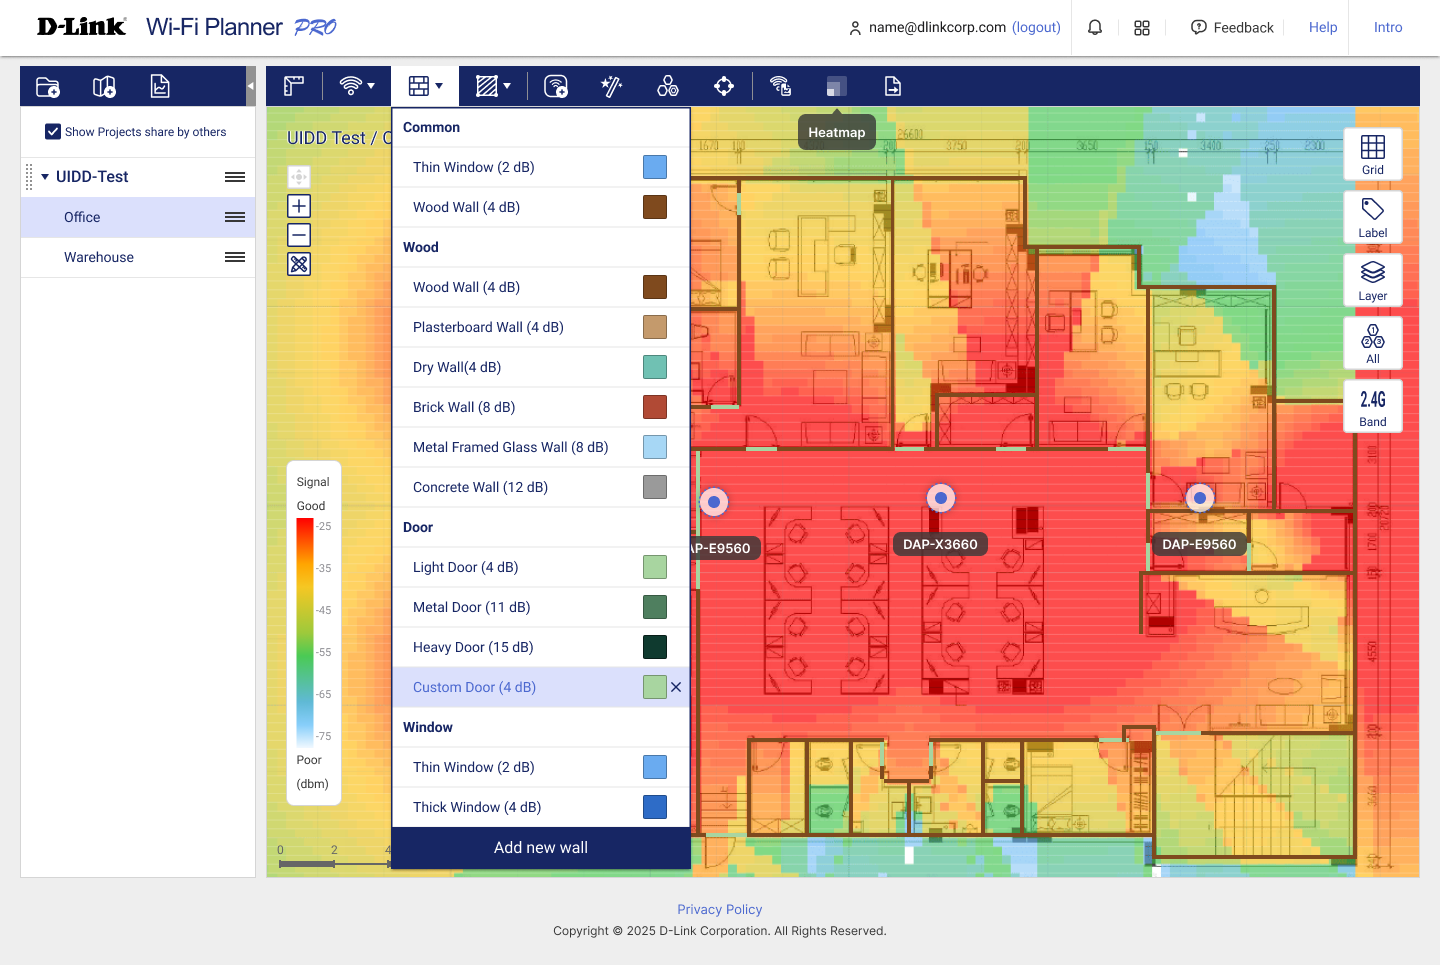Toggle the Grid overlay button
Screen dimensions: 1440x965
point(1373,154)
